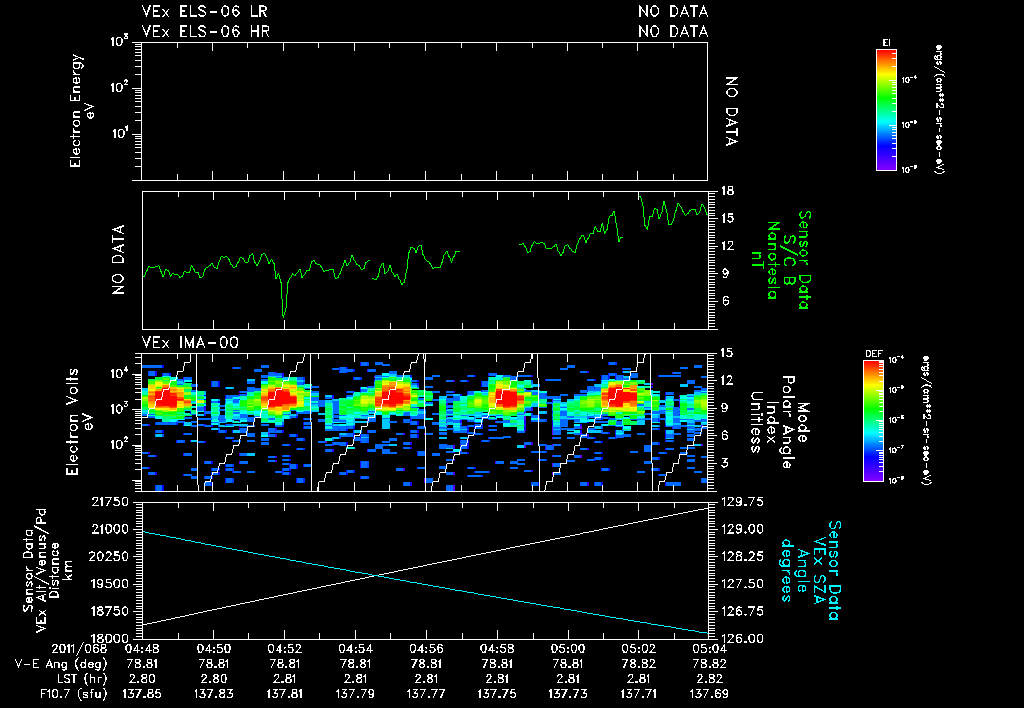1024x708 pixels.
Task: Click the NO DATA text on the ELS-06 LR line
Action: pyautogui.click(x=673, y=12)
